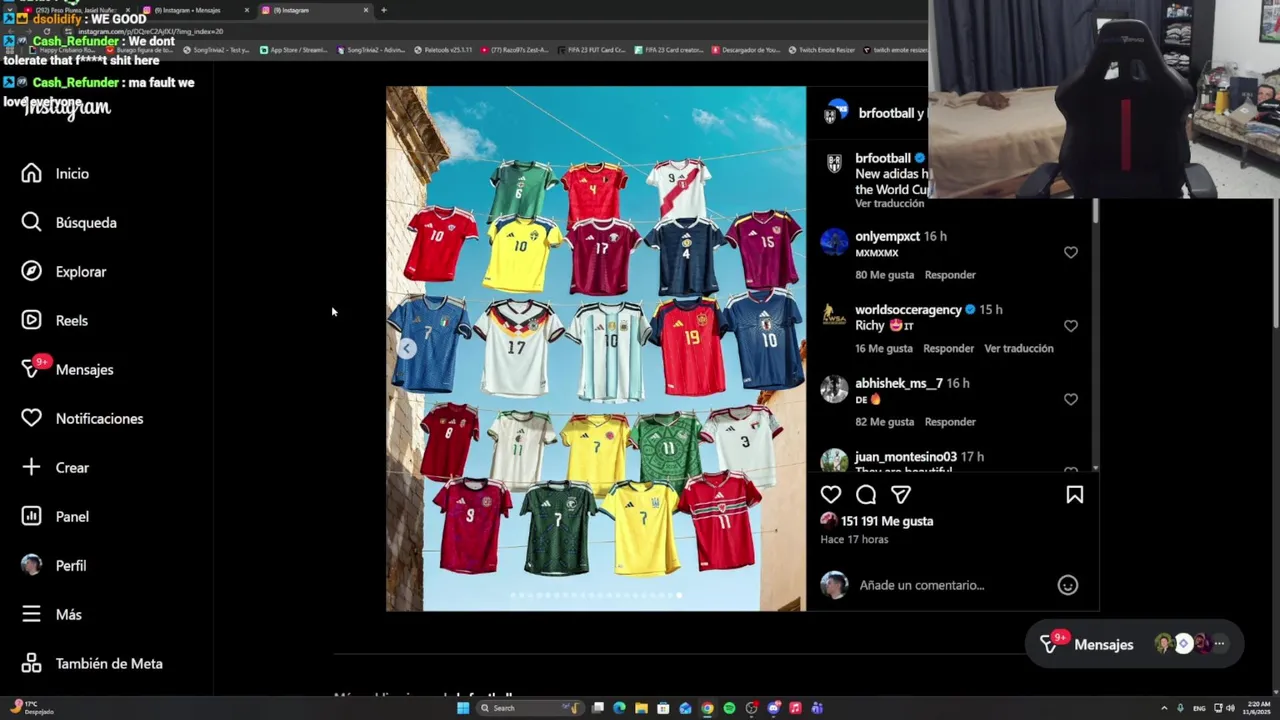The height and width of the screenshot is (720, 1280).
Task: Open the Twitch Emote Resizer bookmark
Action: (x=821, y=50)
